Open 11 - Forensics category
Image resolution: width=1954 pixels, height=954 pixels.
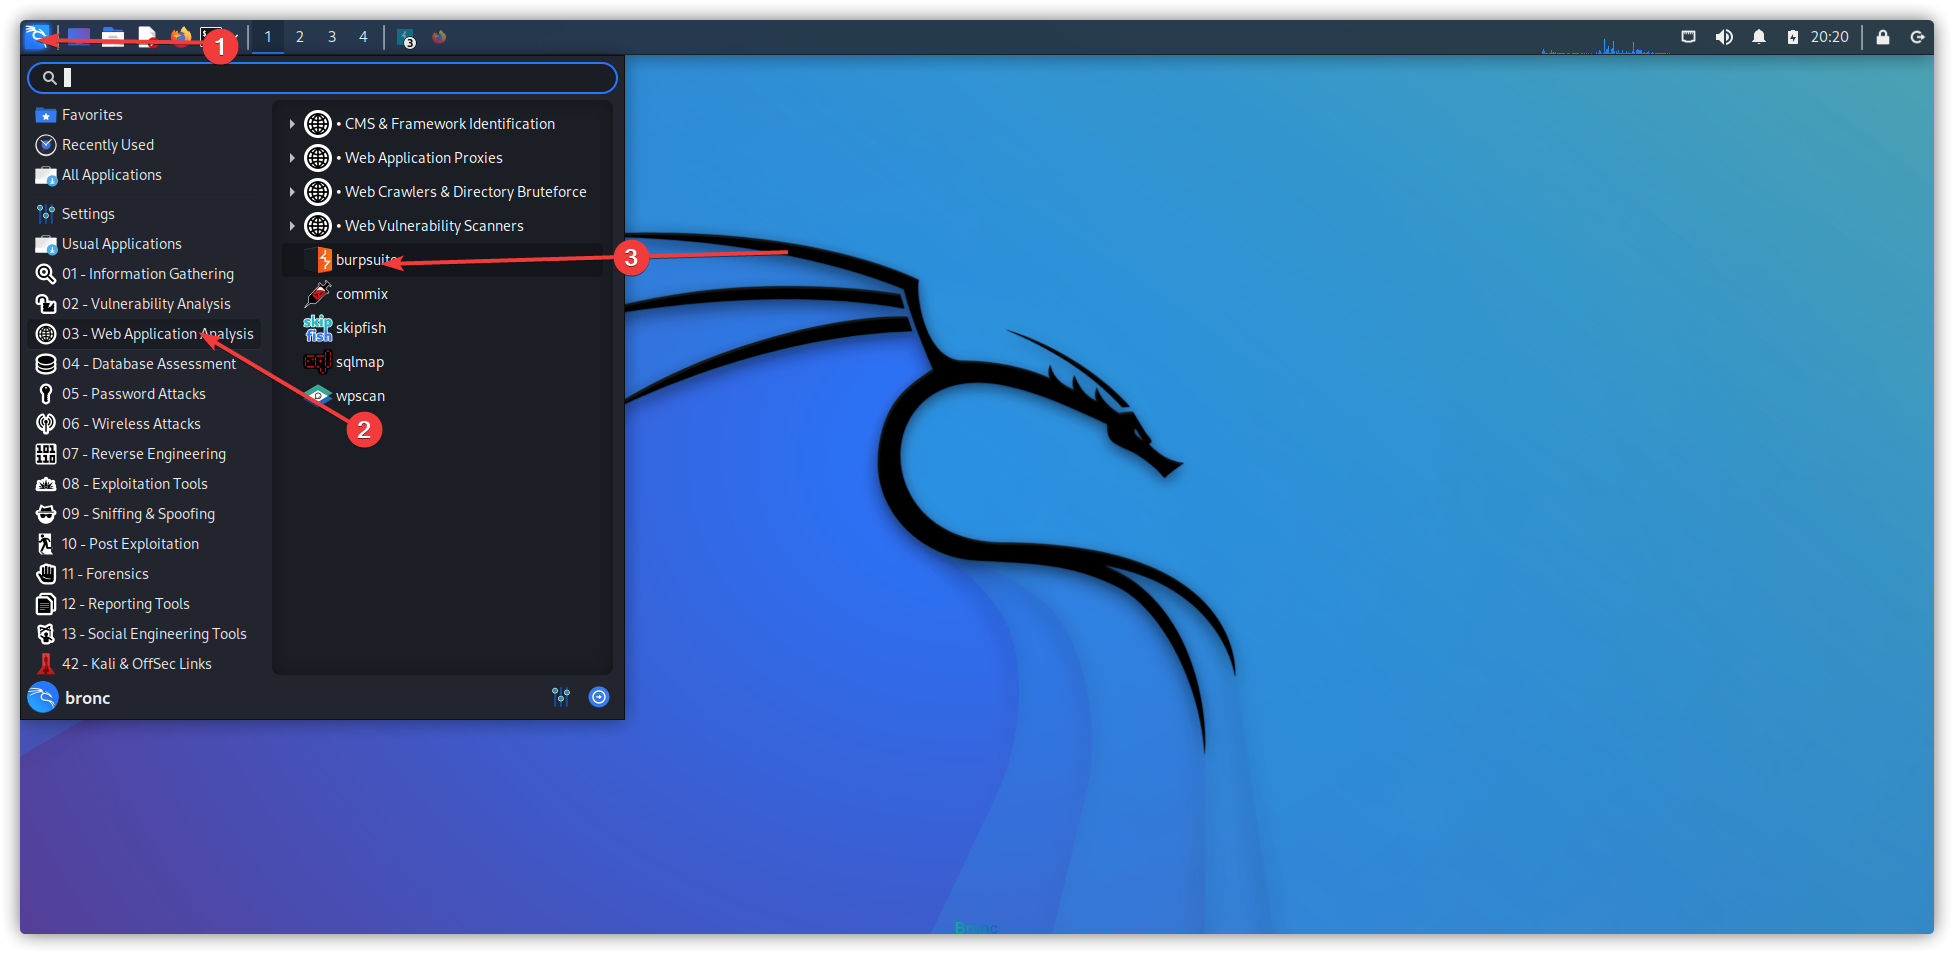pos(145,574)
